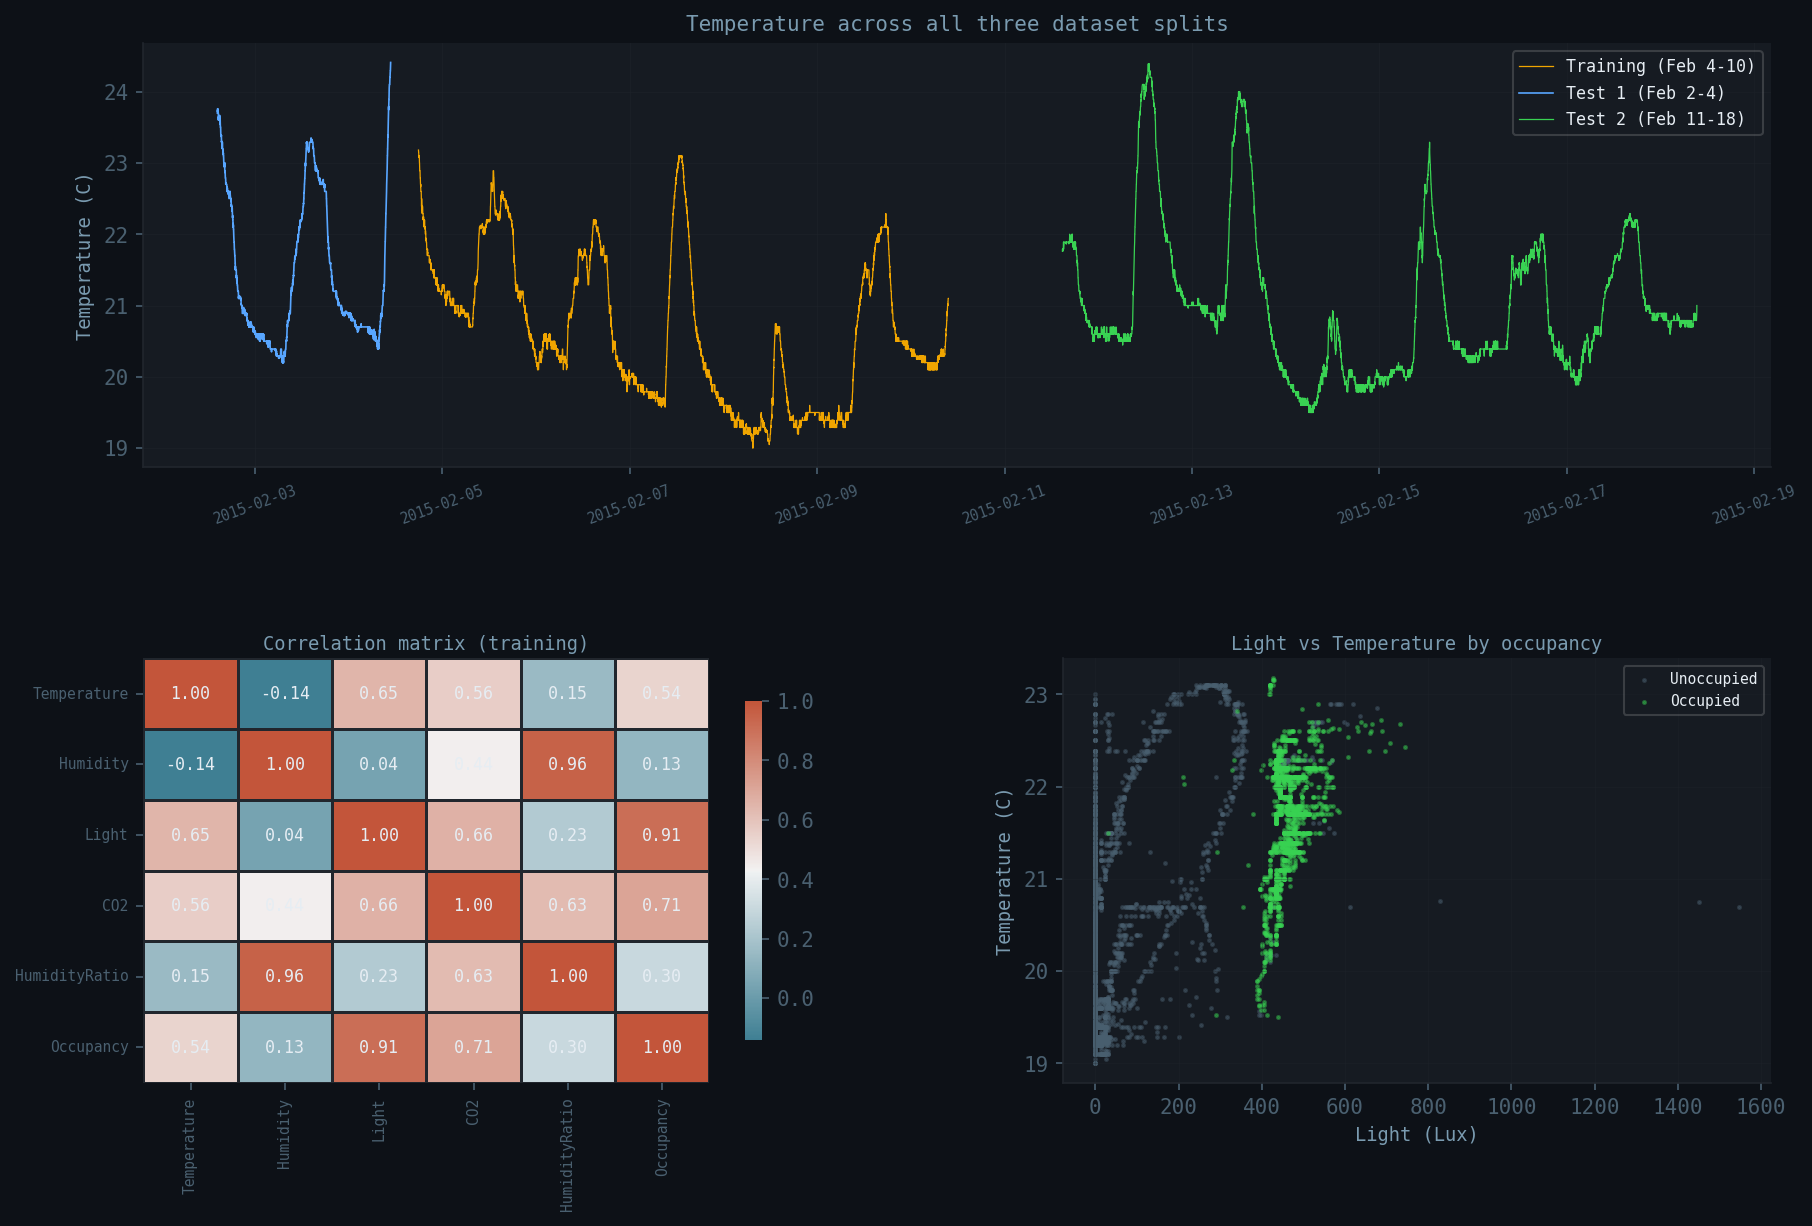Select the 'Temperature across all three dataset splits' title

click(956, 23)
